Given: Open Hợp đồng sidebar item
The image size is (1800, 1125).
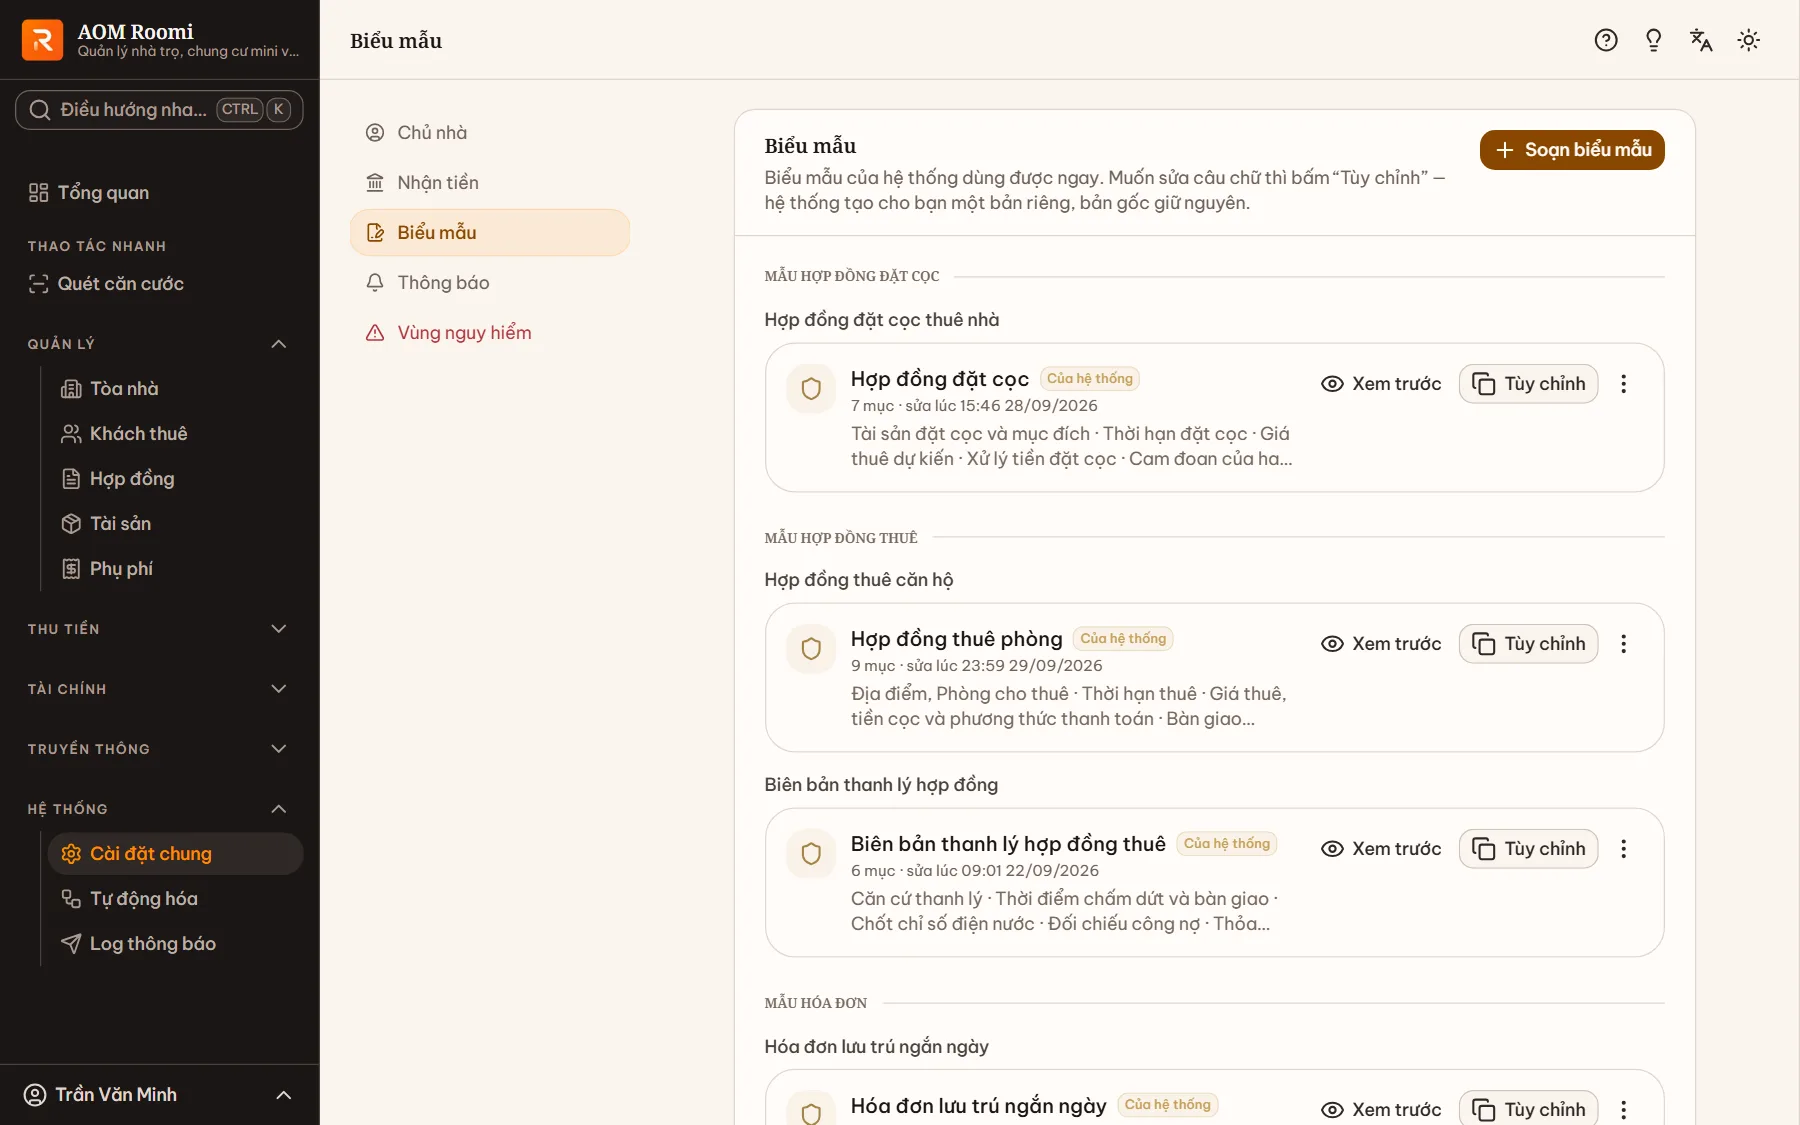Looking at the screenshot, I should [x=175, y=479].
